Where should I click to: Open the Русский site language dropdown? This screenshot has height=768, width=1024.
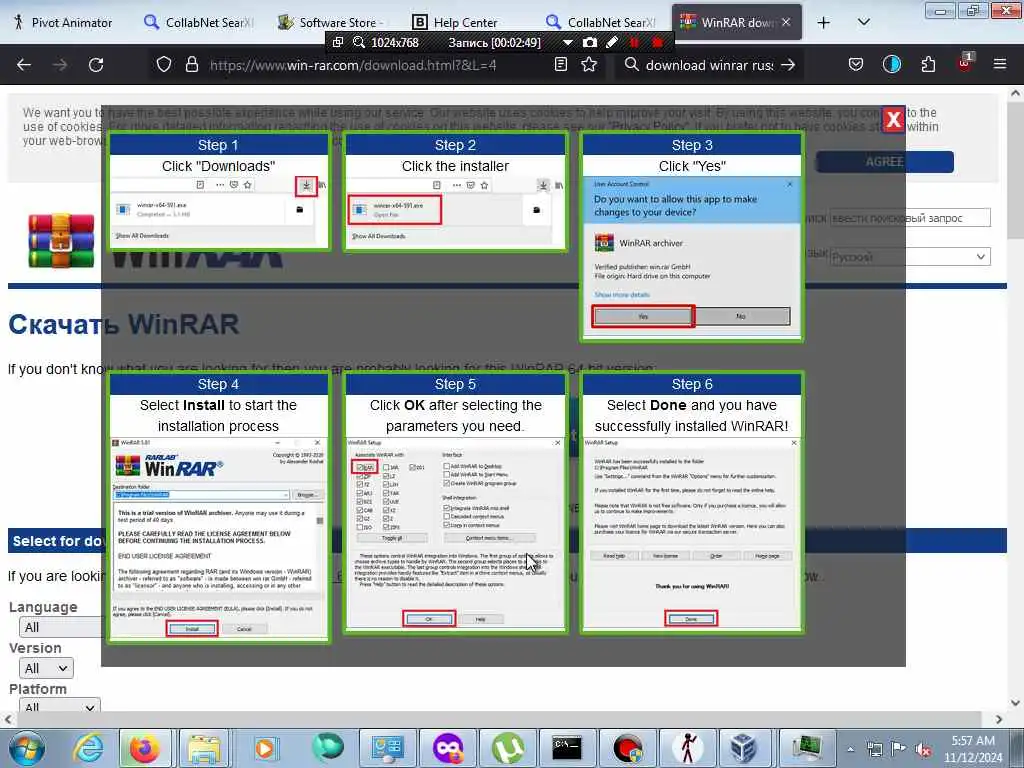tap(910, 257)
